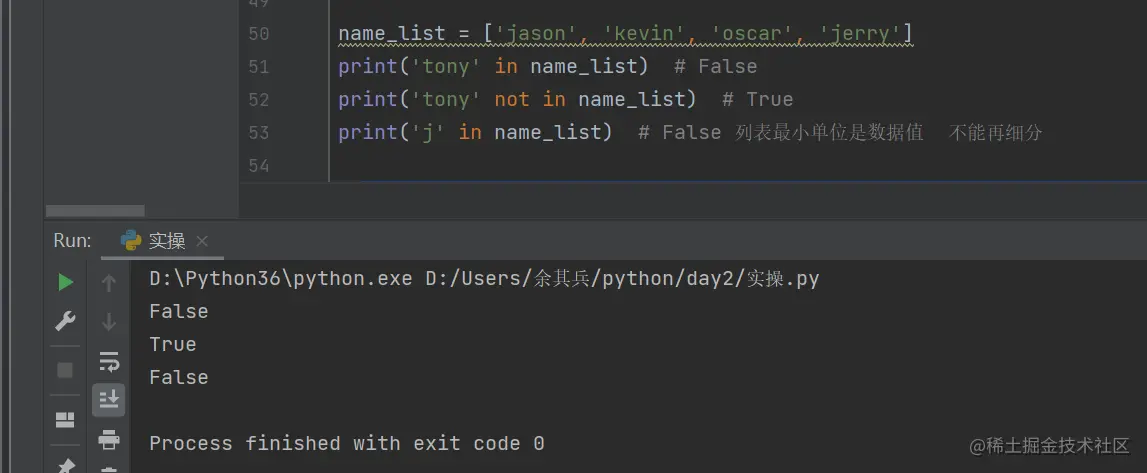The image size is (1147, 473).
Task: Click the green Rerun button
Action: 65,283
